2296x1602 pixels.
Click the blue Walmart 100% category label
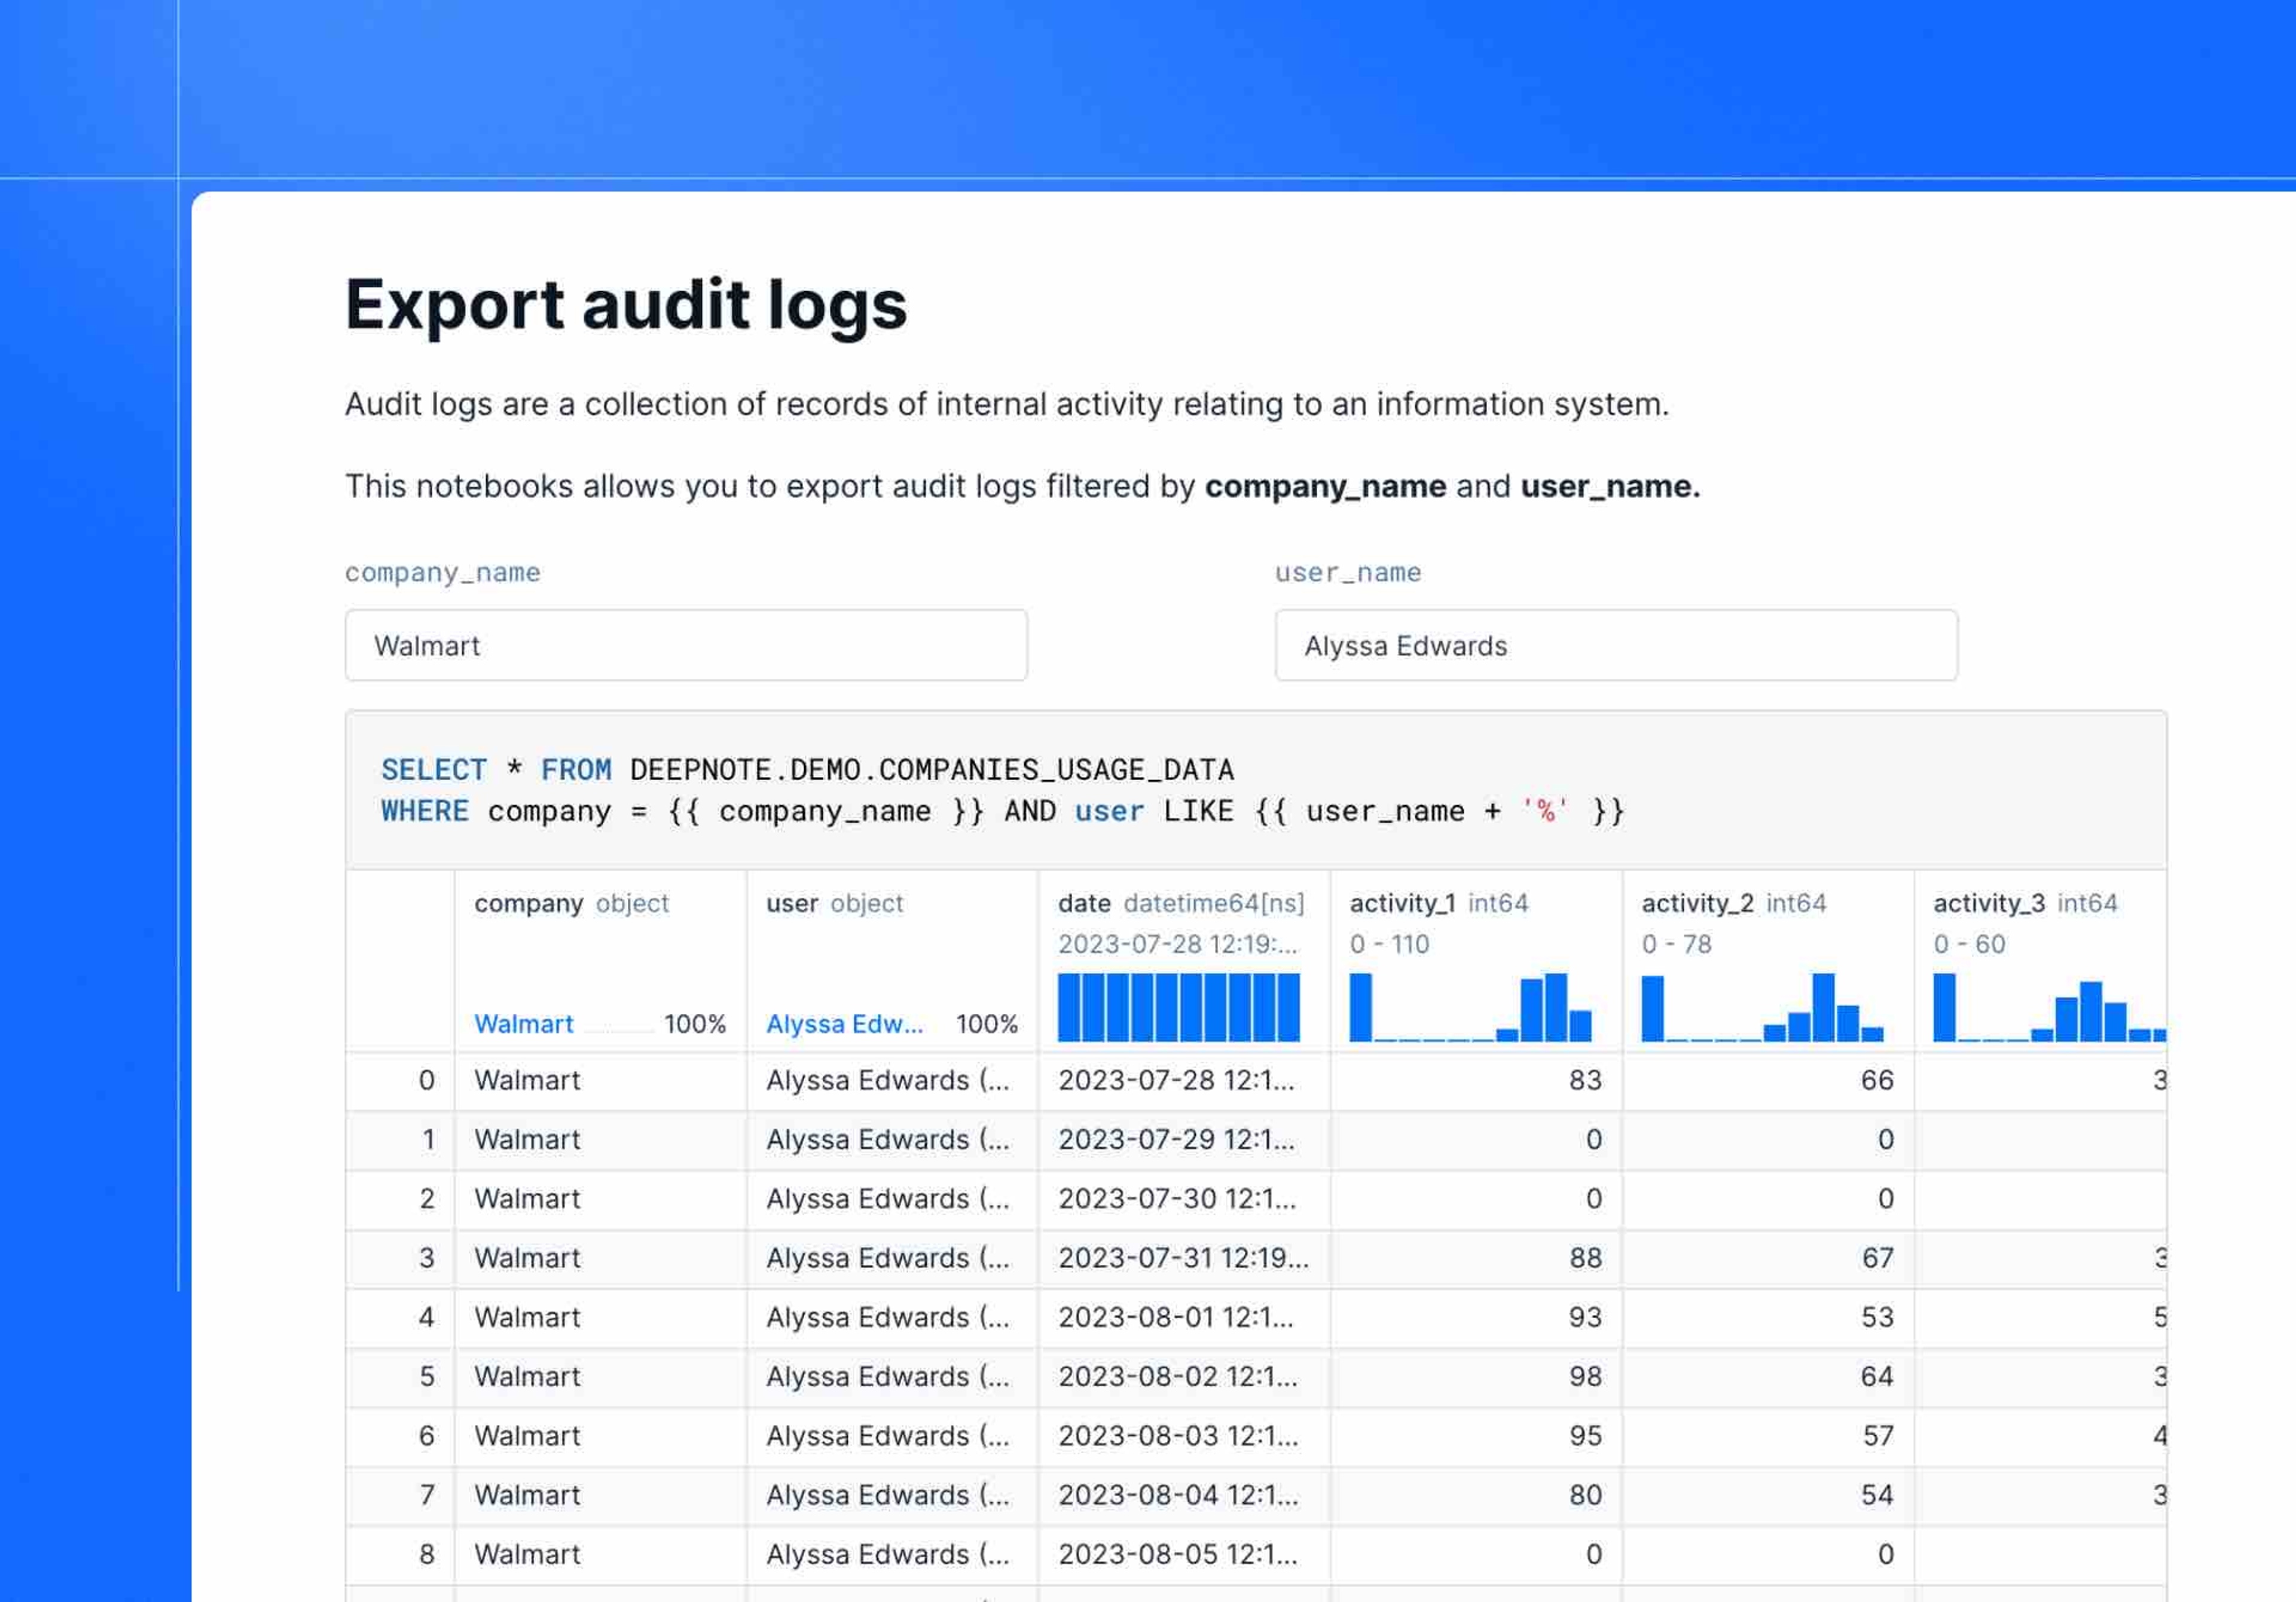(524, 1024)
